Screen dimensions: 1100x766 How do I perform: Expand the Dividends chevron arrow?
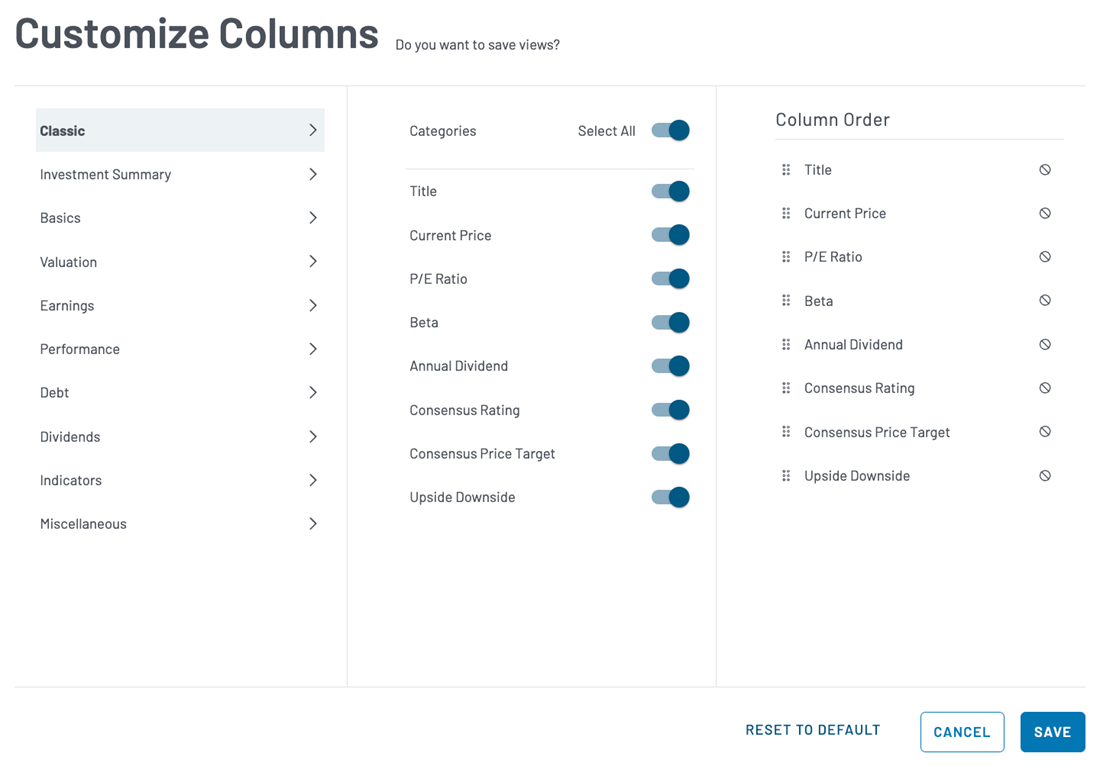pyautogui.click(x=313, y=436)
